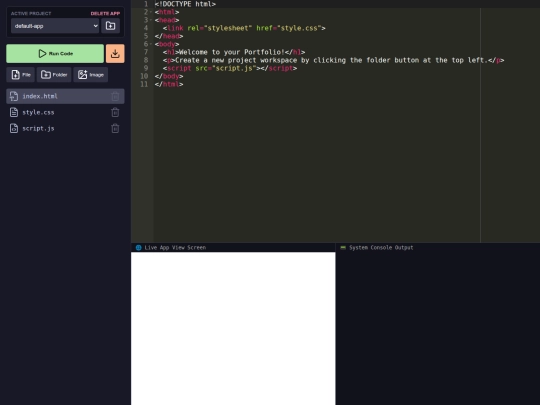
Task: Collapse the html tag fold arrow on line 2
Action: pos(151,12)
